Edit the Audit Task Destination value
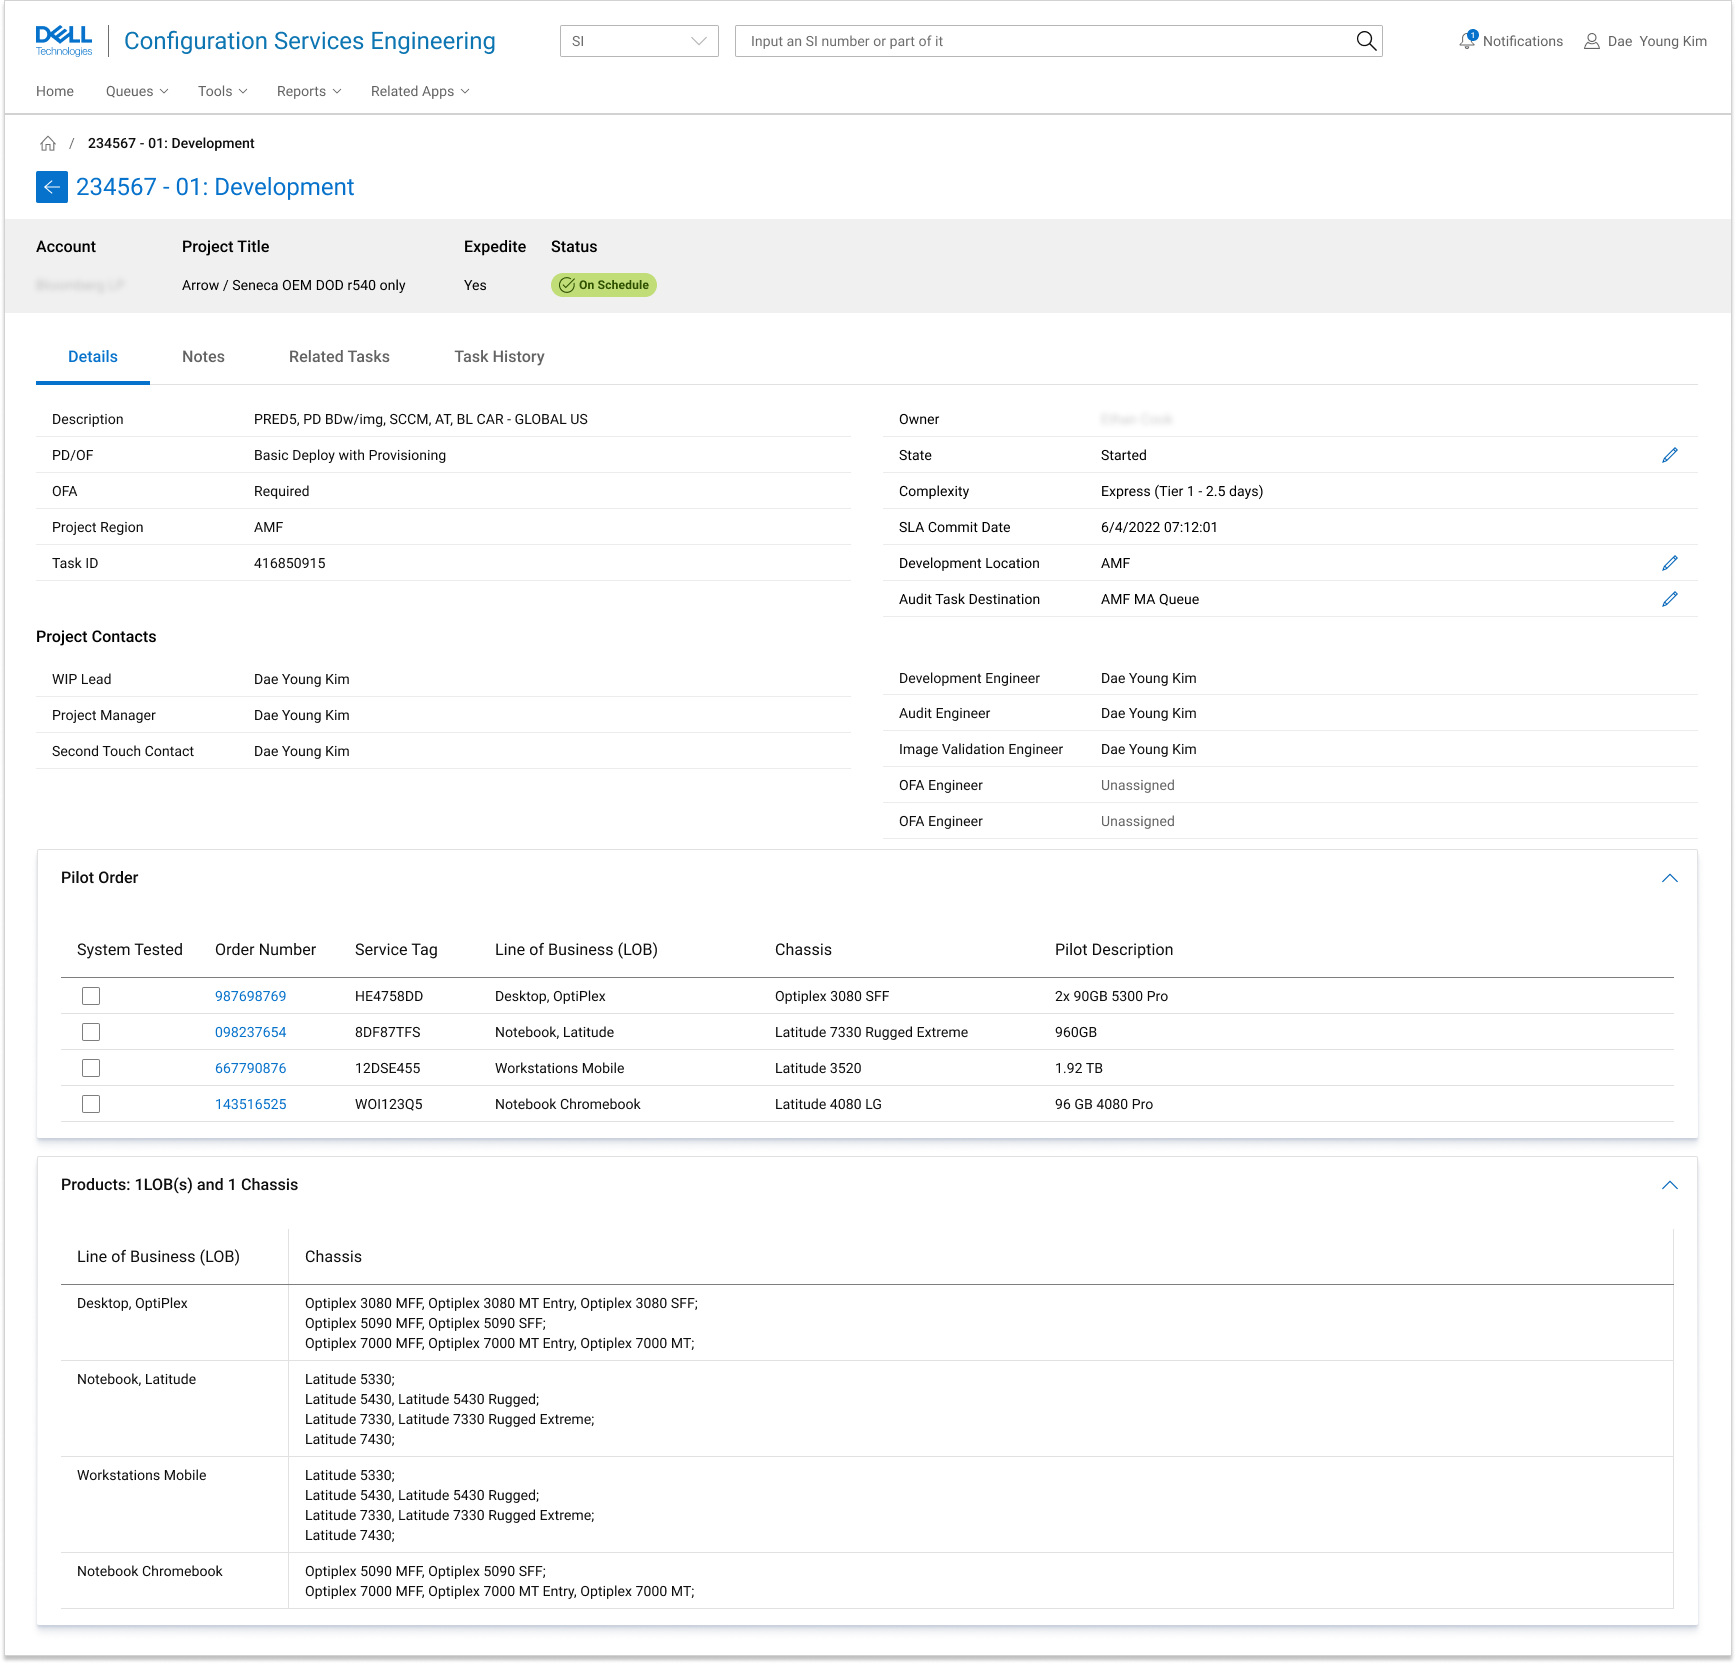The image size is (1736, 1664). (x=1669, y=599)
